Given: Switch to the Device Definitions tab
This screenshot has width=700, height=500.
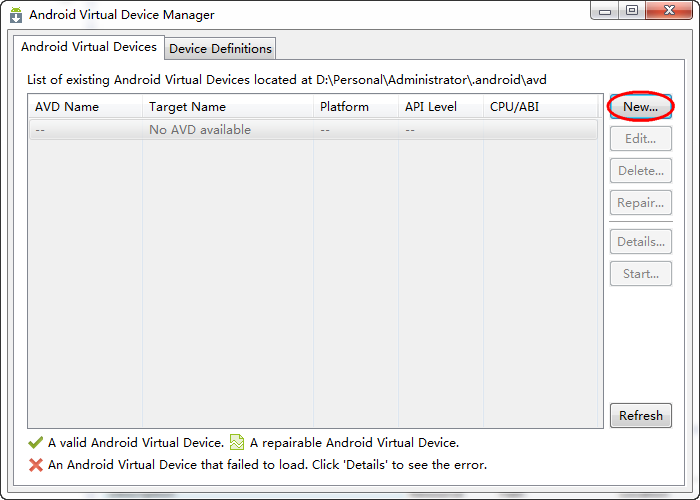Looking at the screenshot, I should tap(220, 48).
